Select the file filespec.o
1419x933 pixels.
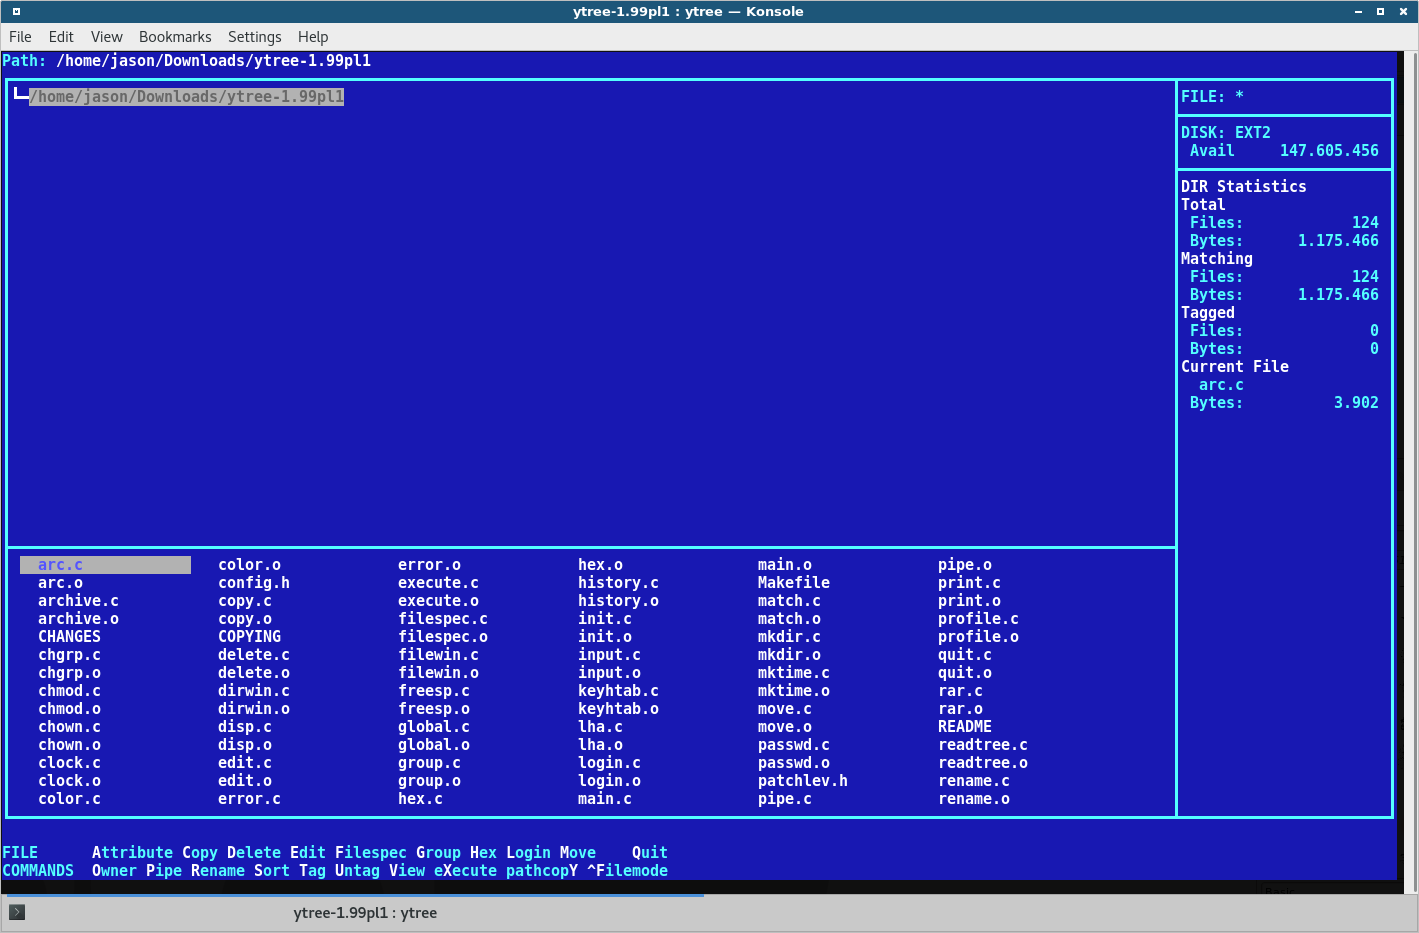pyautogui.click(x=443, y=637)
